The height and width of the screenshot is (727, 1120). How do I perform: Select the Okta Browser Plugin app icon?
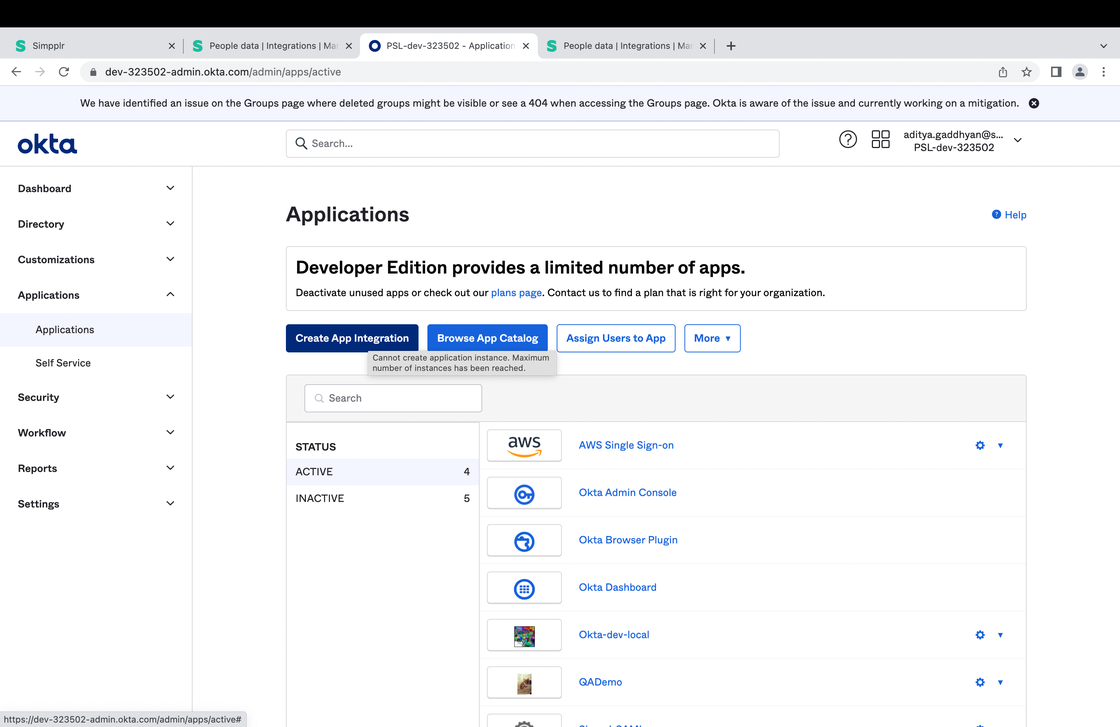(x=524, y=540)
